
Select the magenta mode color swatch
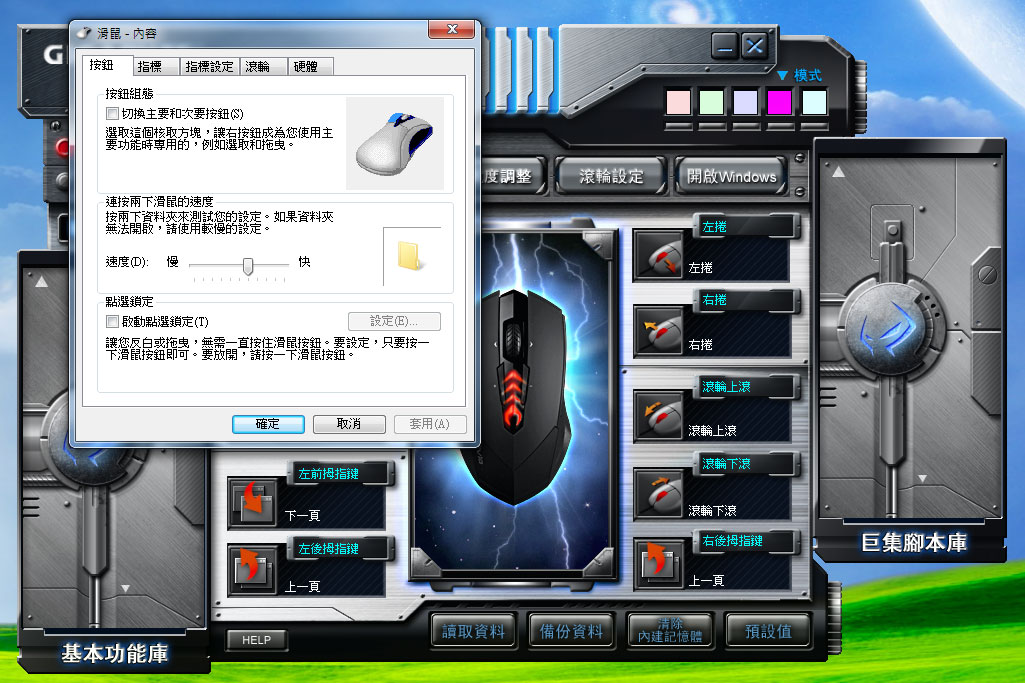coord(779,103)
